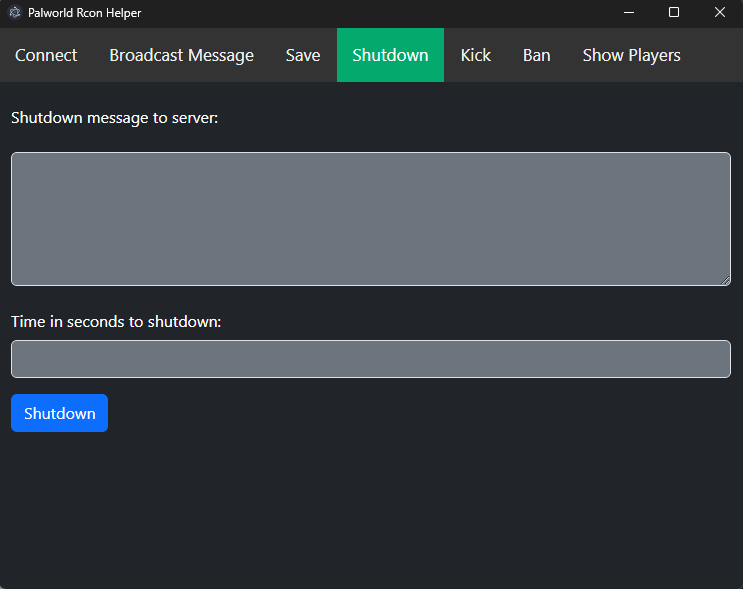Go to the Save tab

pos(303,55)
